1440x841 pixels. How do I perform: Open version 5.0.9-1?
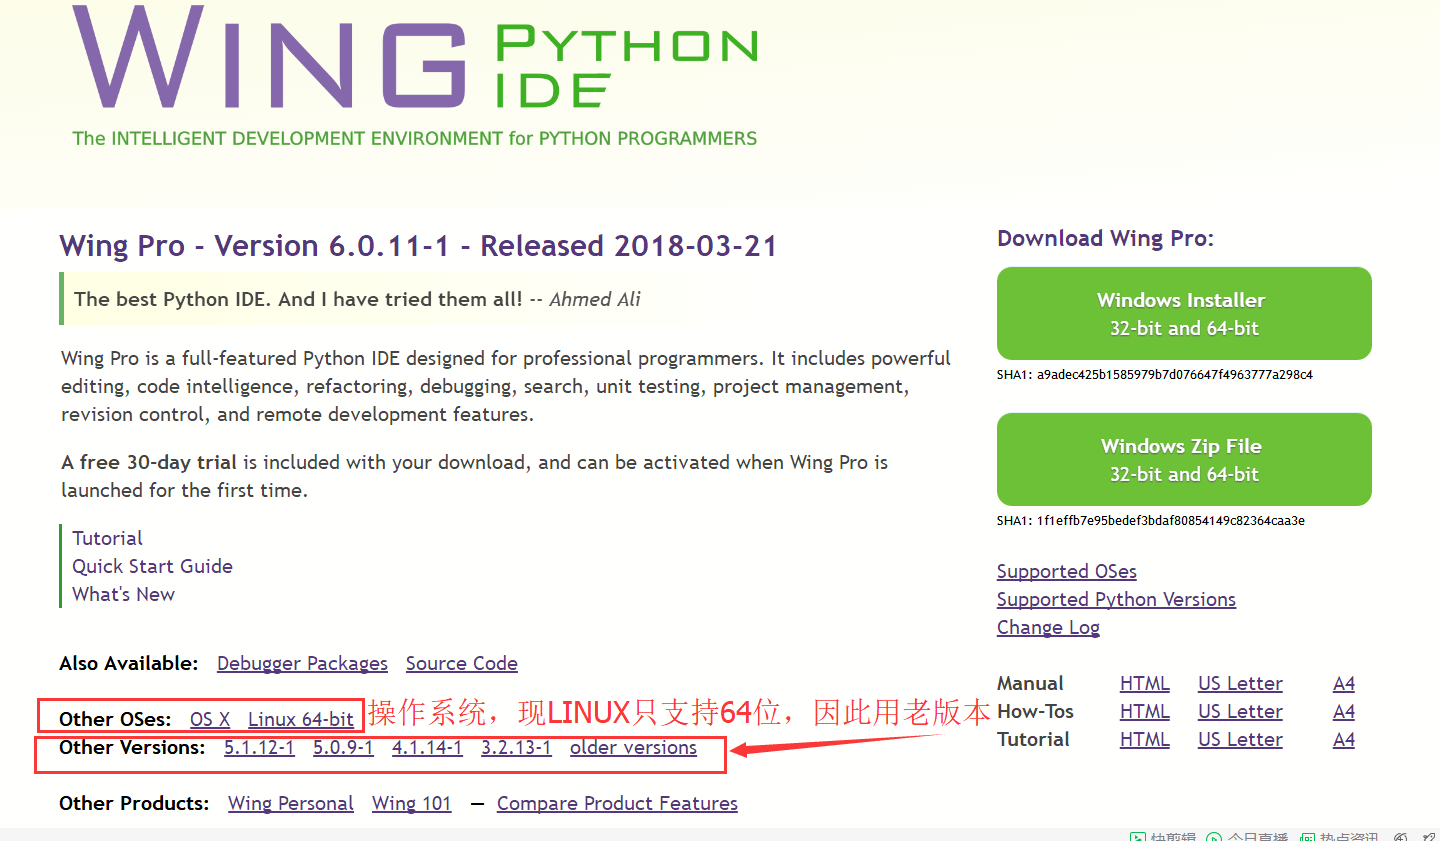coord(343,747)
